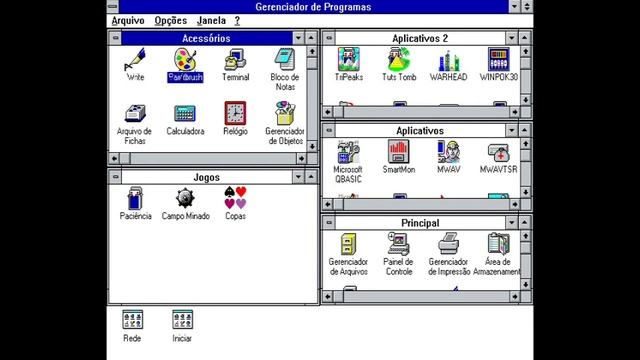Open Painel de Controle icon
Image resolution: width=640 pixels, height=360 pixels.
[399, 244]
